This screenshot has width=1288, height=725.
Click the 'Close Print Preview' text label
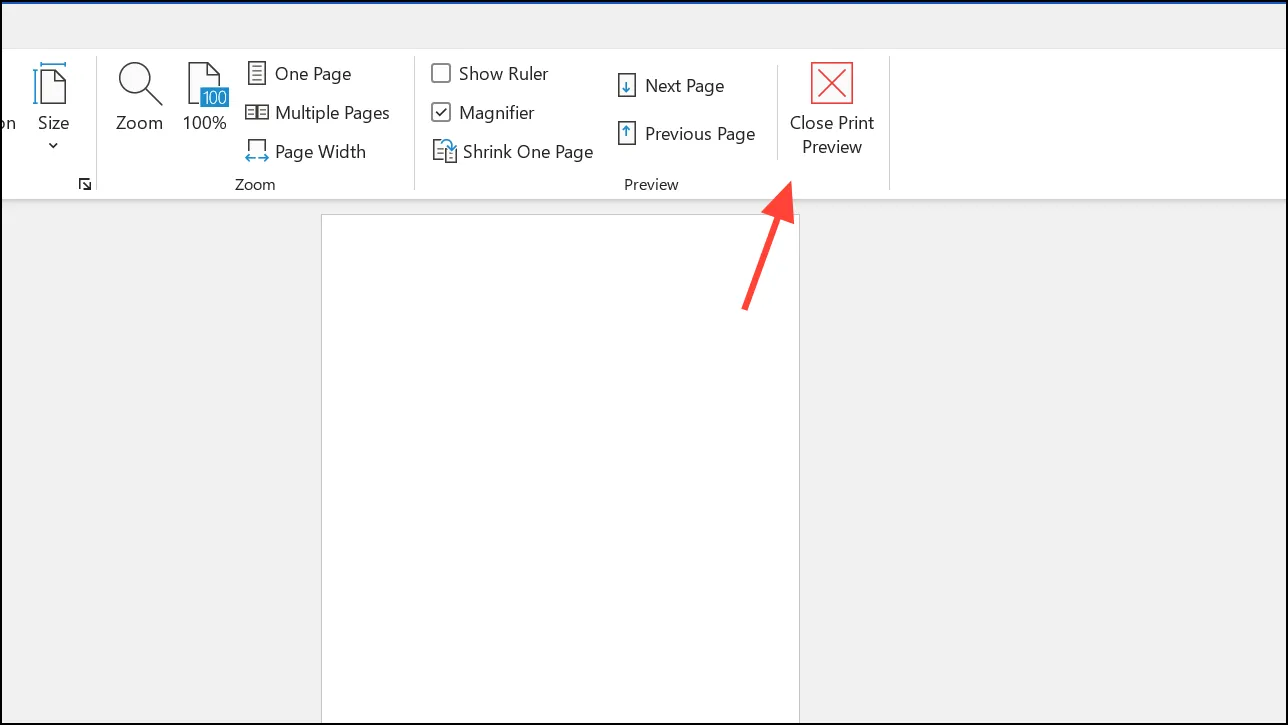(832, 135)
